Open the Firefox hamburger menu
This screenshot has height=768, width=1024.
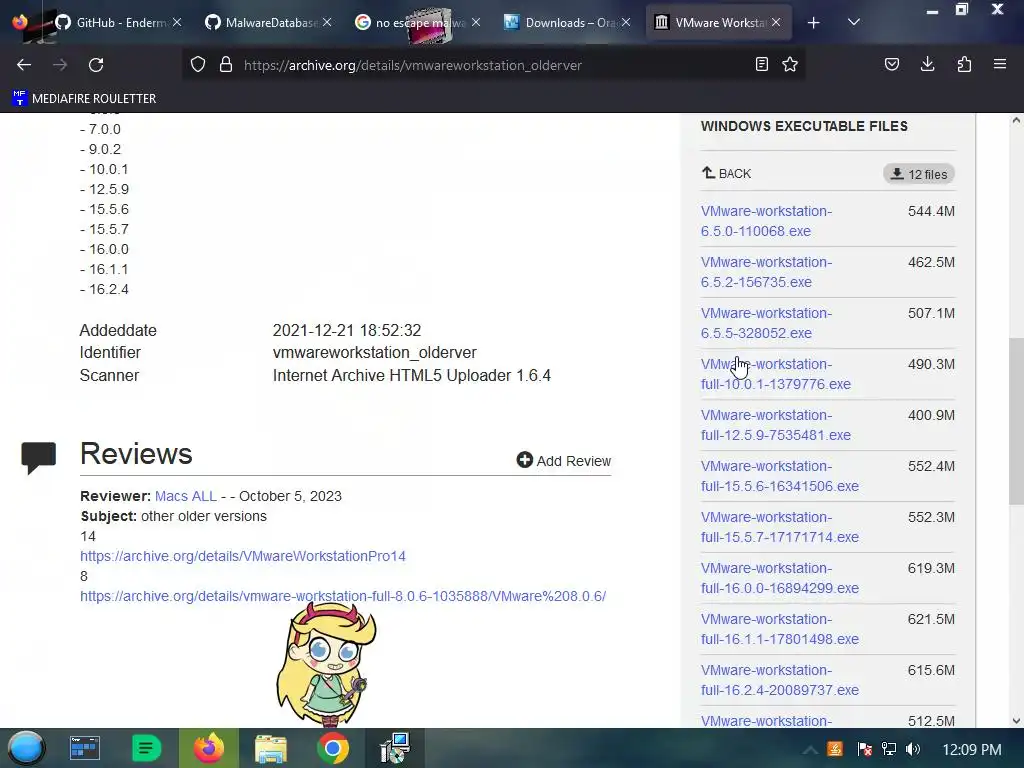click(1000, 65)
